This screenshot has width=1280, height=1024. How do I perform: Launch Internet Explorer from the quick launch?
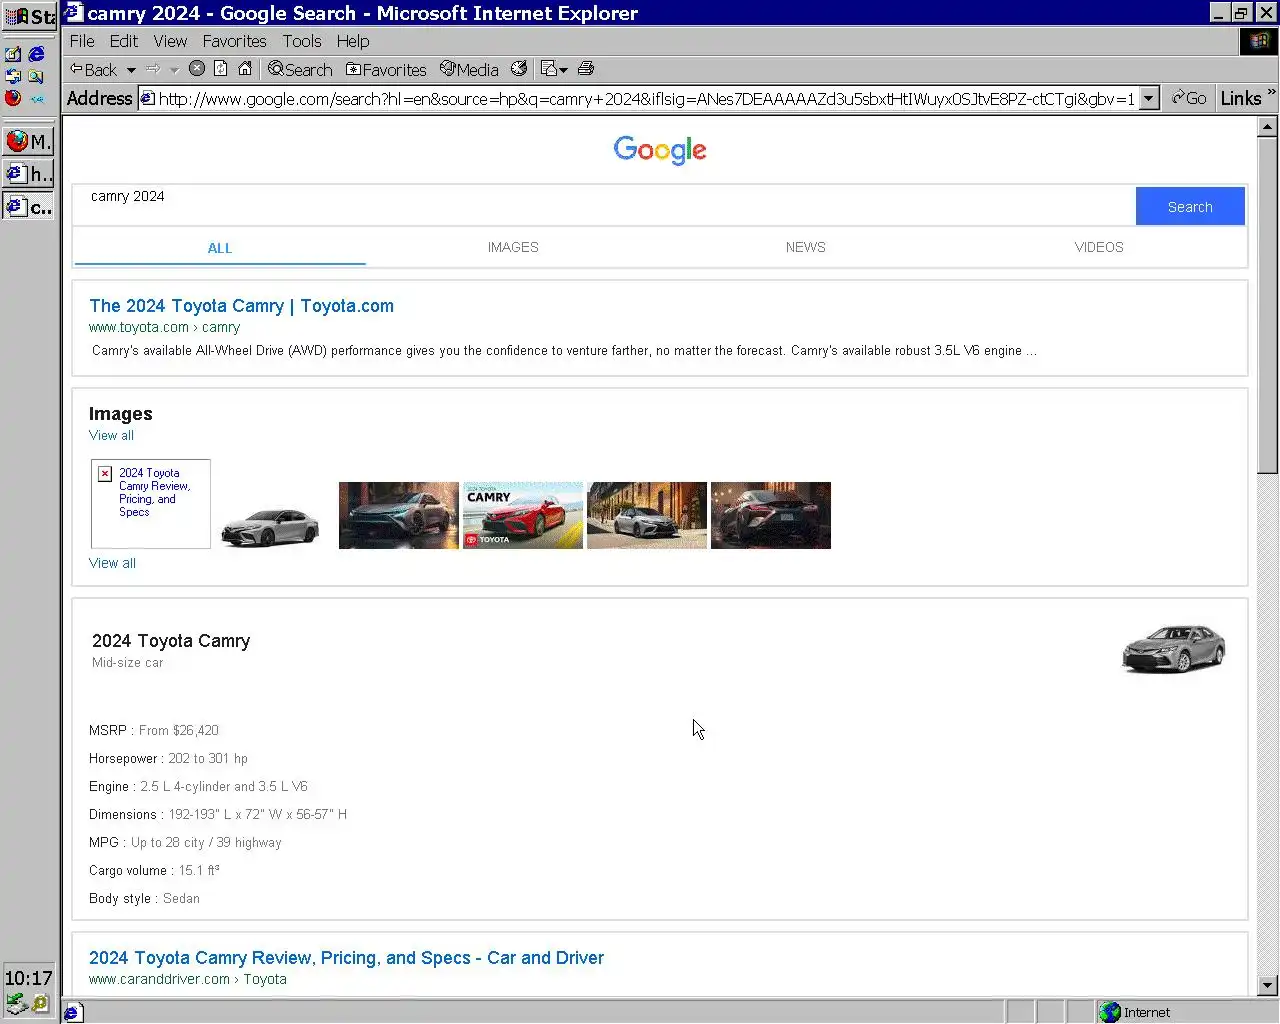pyautogui.click(x=37, y=54)
